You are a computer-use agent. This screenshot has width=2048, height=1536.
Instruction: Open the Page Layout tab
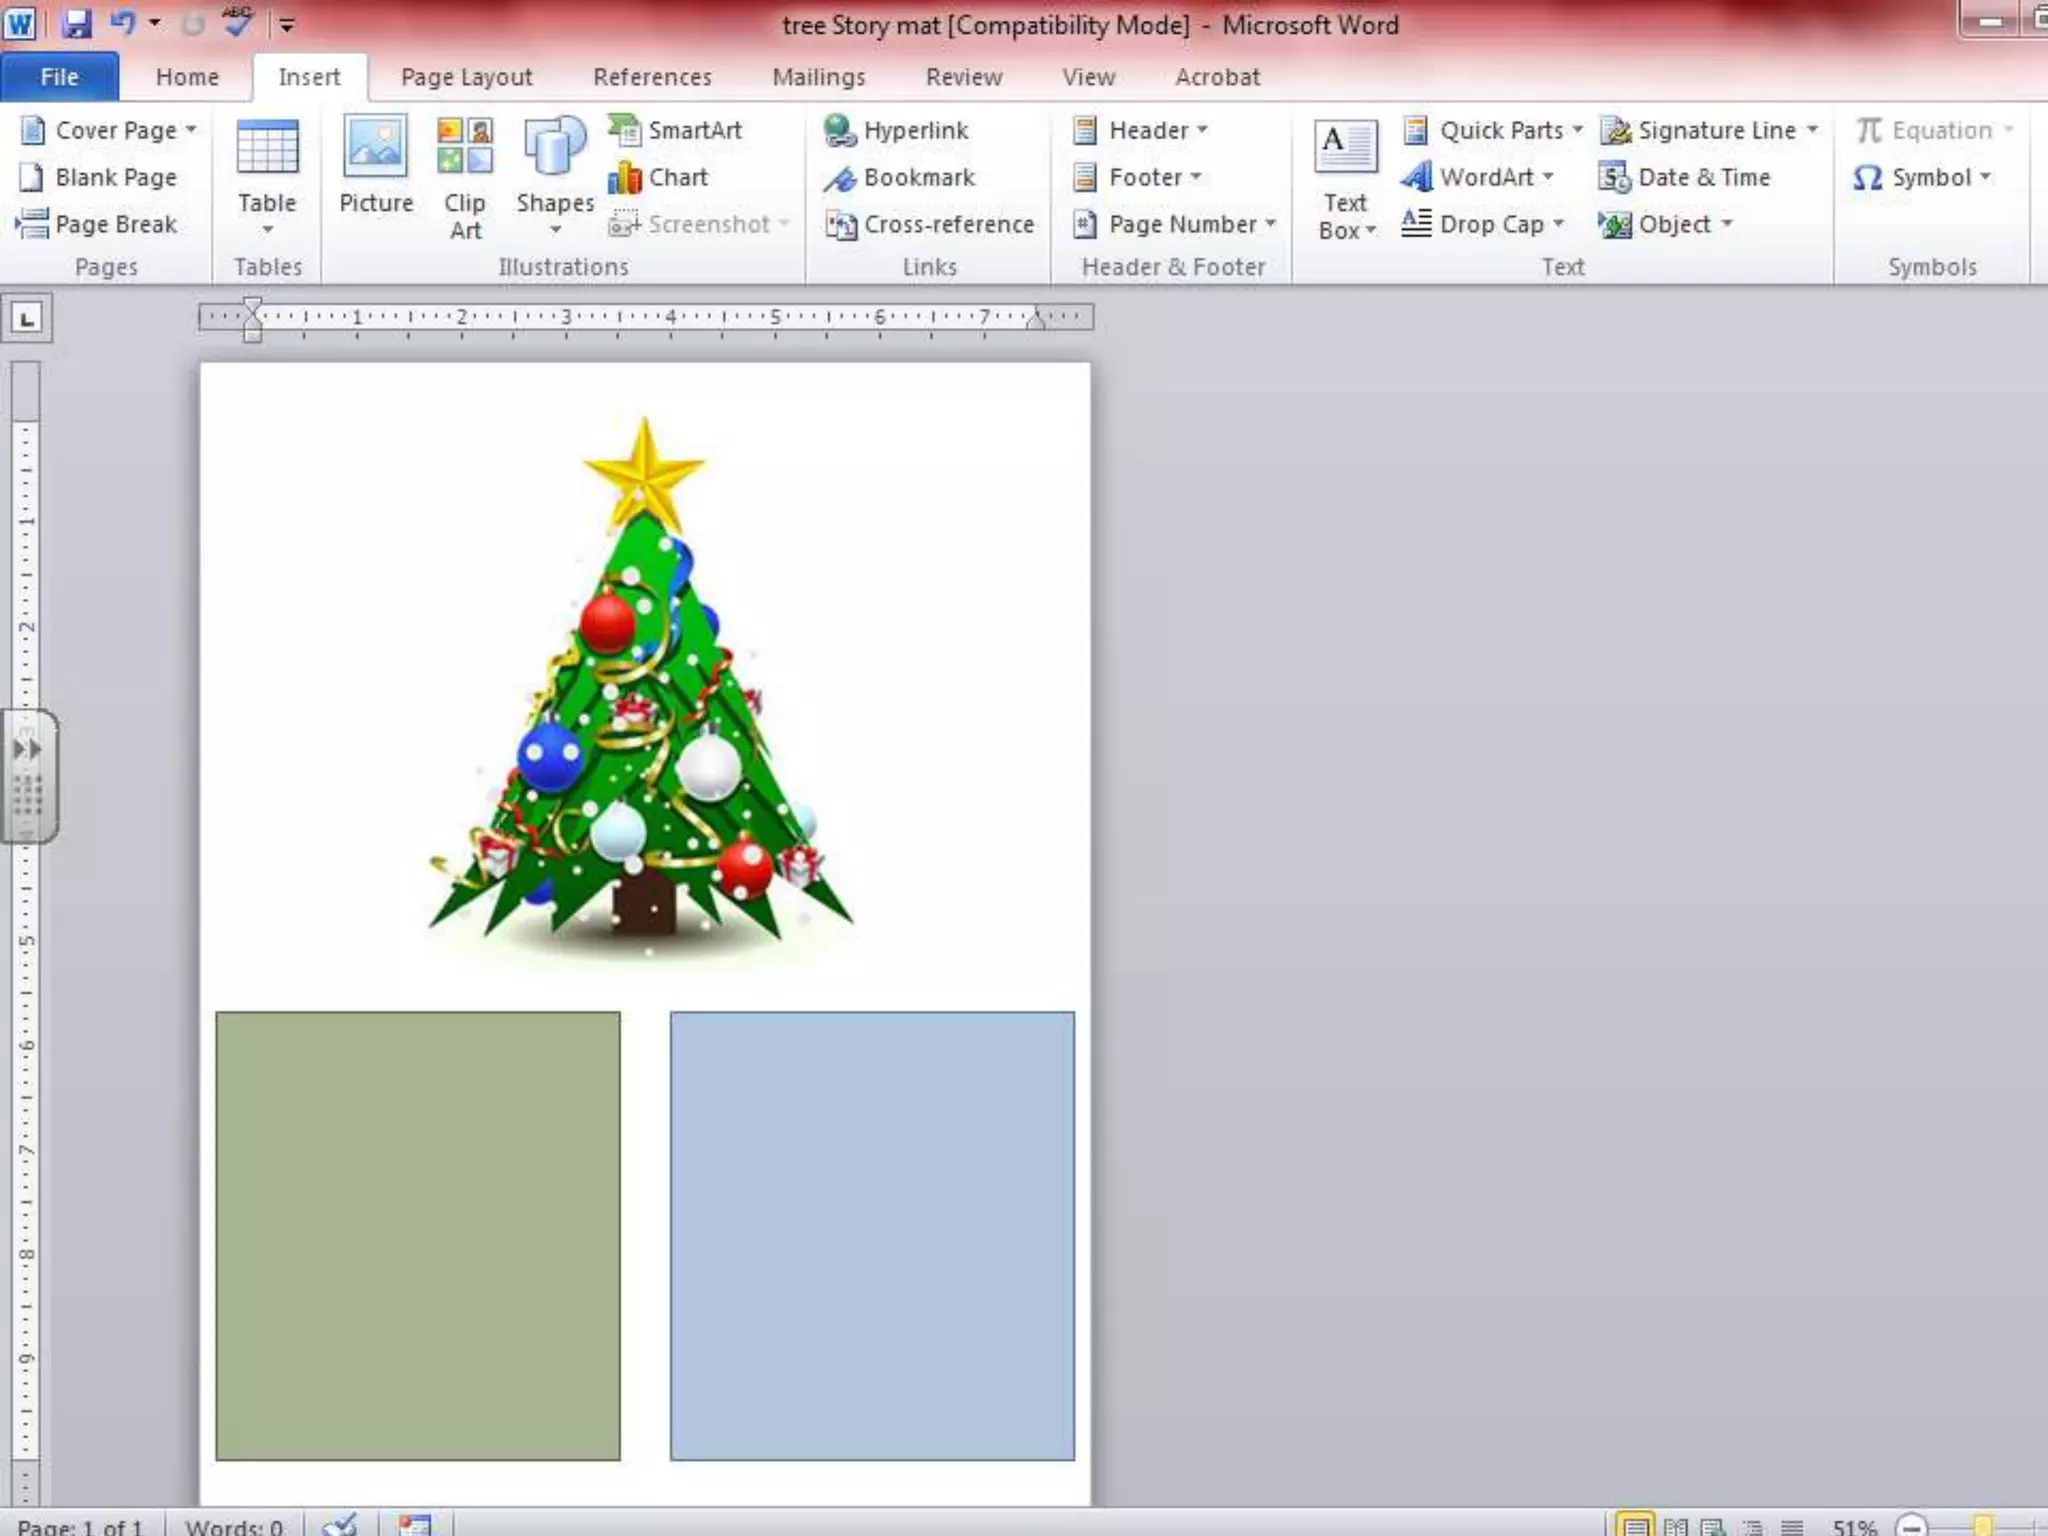pyautogui.click(x=466, y=77)
